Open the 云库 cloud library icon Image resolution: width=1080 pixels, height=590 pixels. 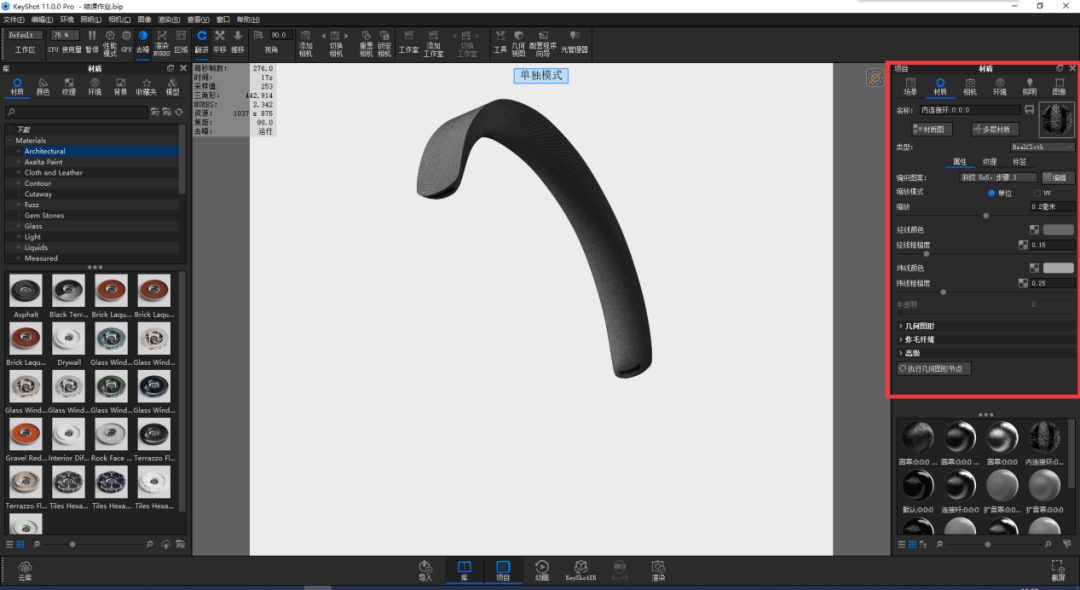click(25, 571)
